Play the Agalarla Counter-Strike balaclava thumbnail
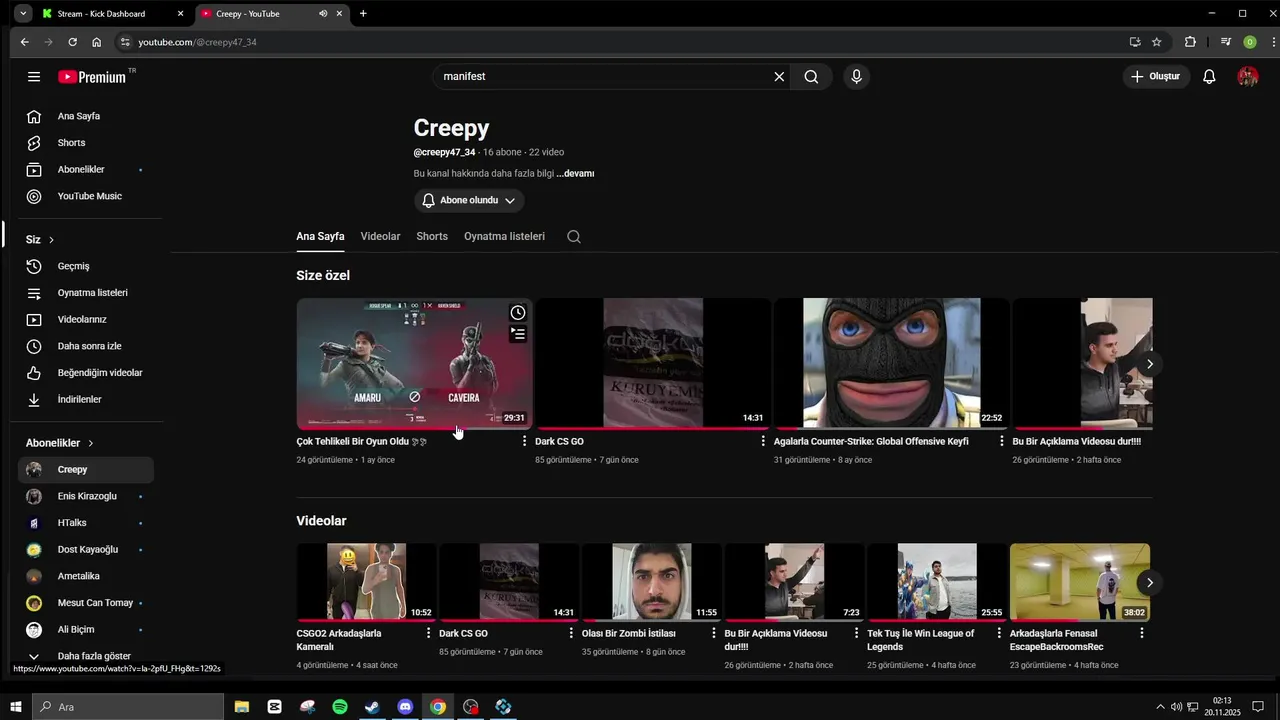This screenshot has width=1280, height=720. [892, 363]
